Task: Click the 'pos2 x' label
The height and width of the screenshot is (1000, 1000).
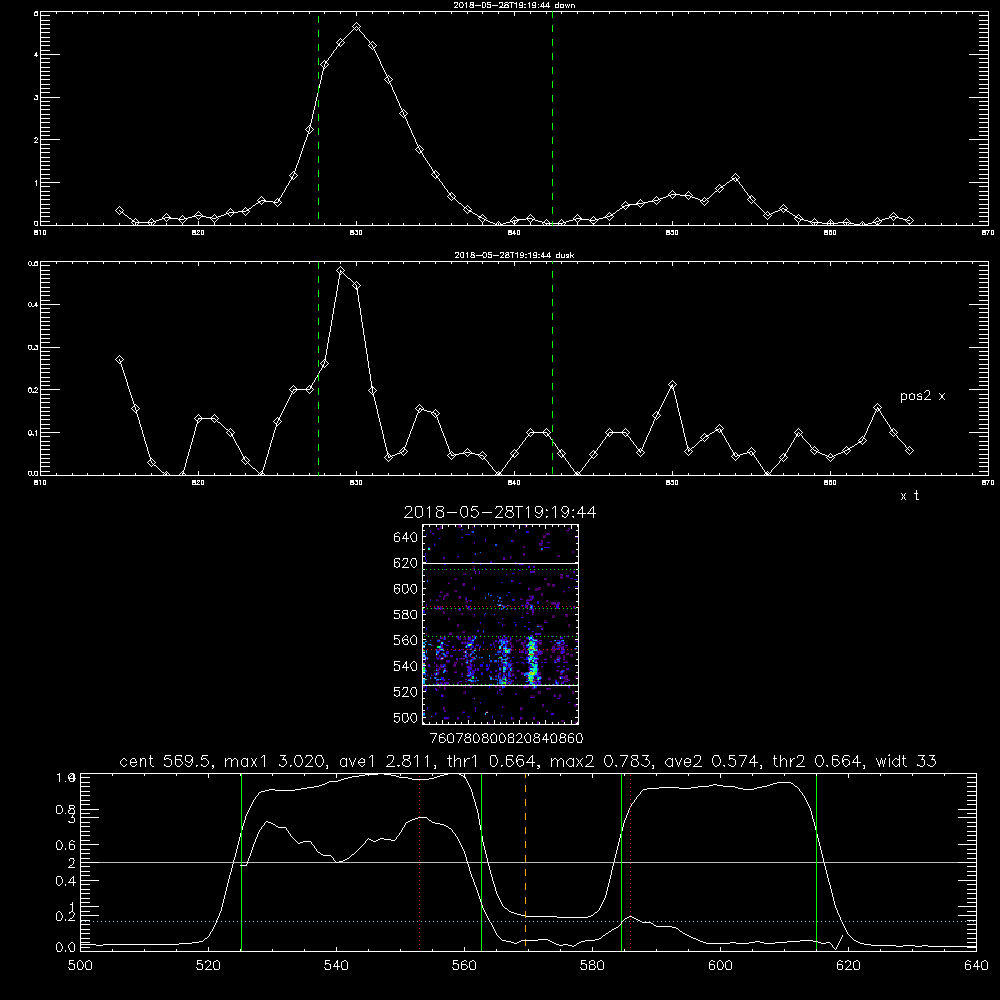Action: point(922,396)
